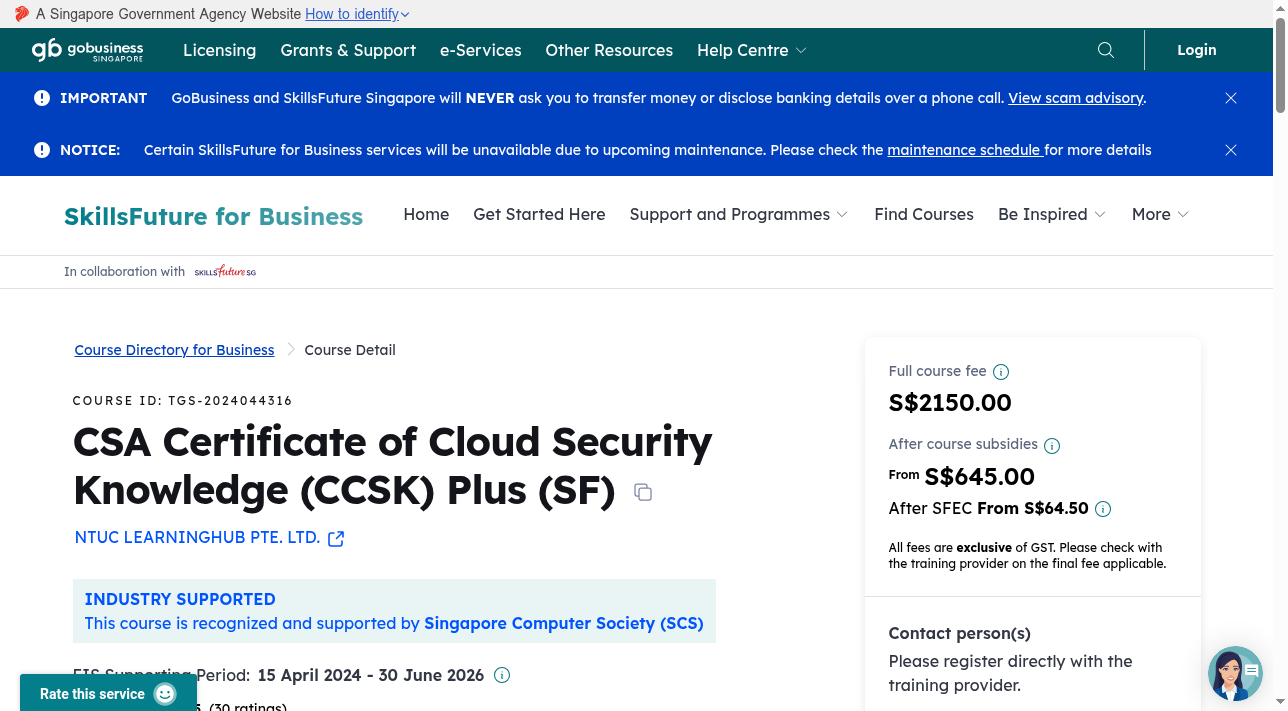Click the INDUSTRY SUPPORTED heading
Screen dimensions: 1288x711
tap(180, 599)
